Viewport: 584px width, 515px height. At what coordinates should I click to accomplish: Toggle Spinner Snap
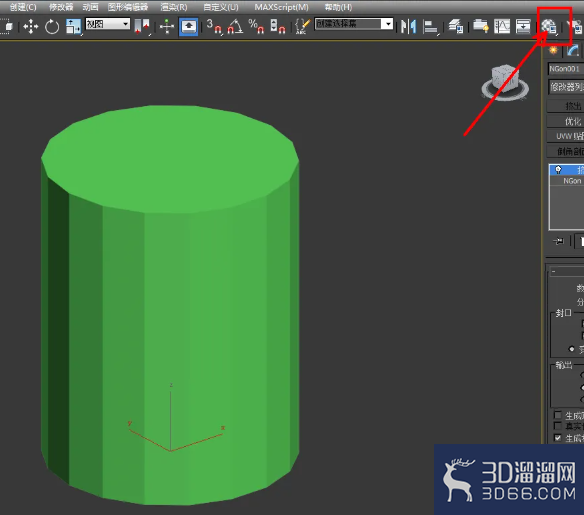[277, 26]
